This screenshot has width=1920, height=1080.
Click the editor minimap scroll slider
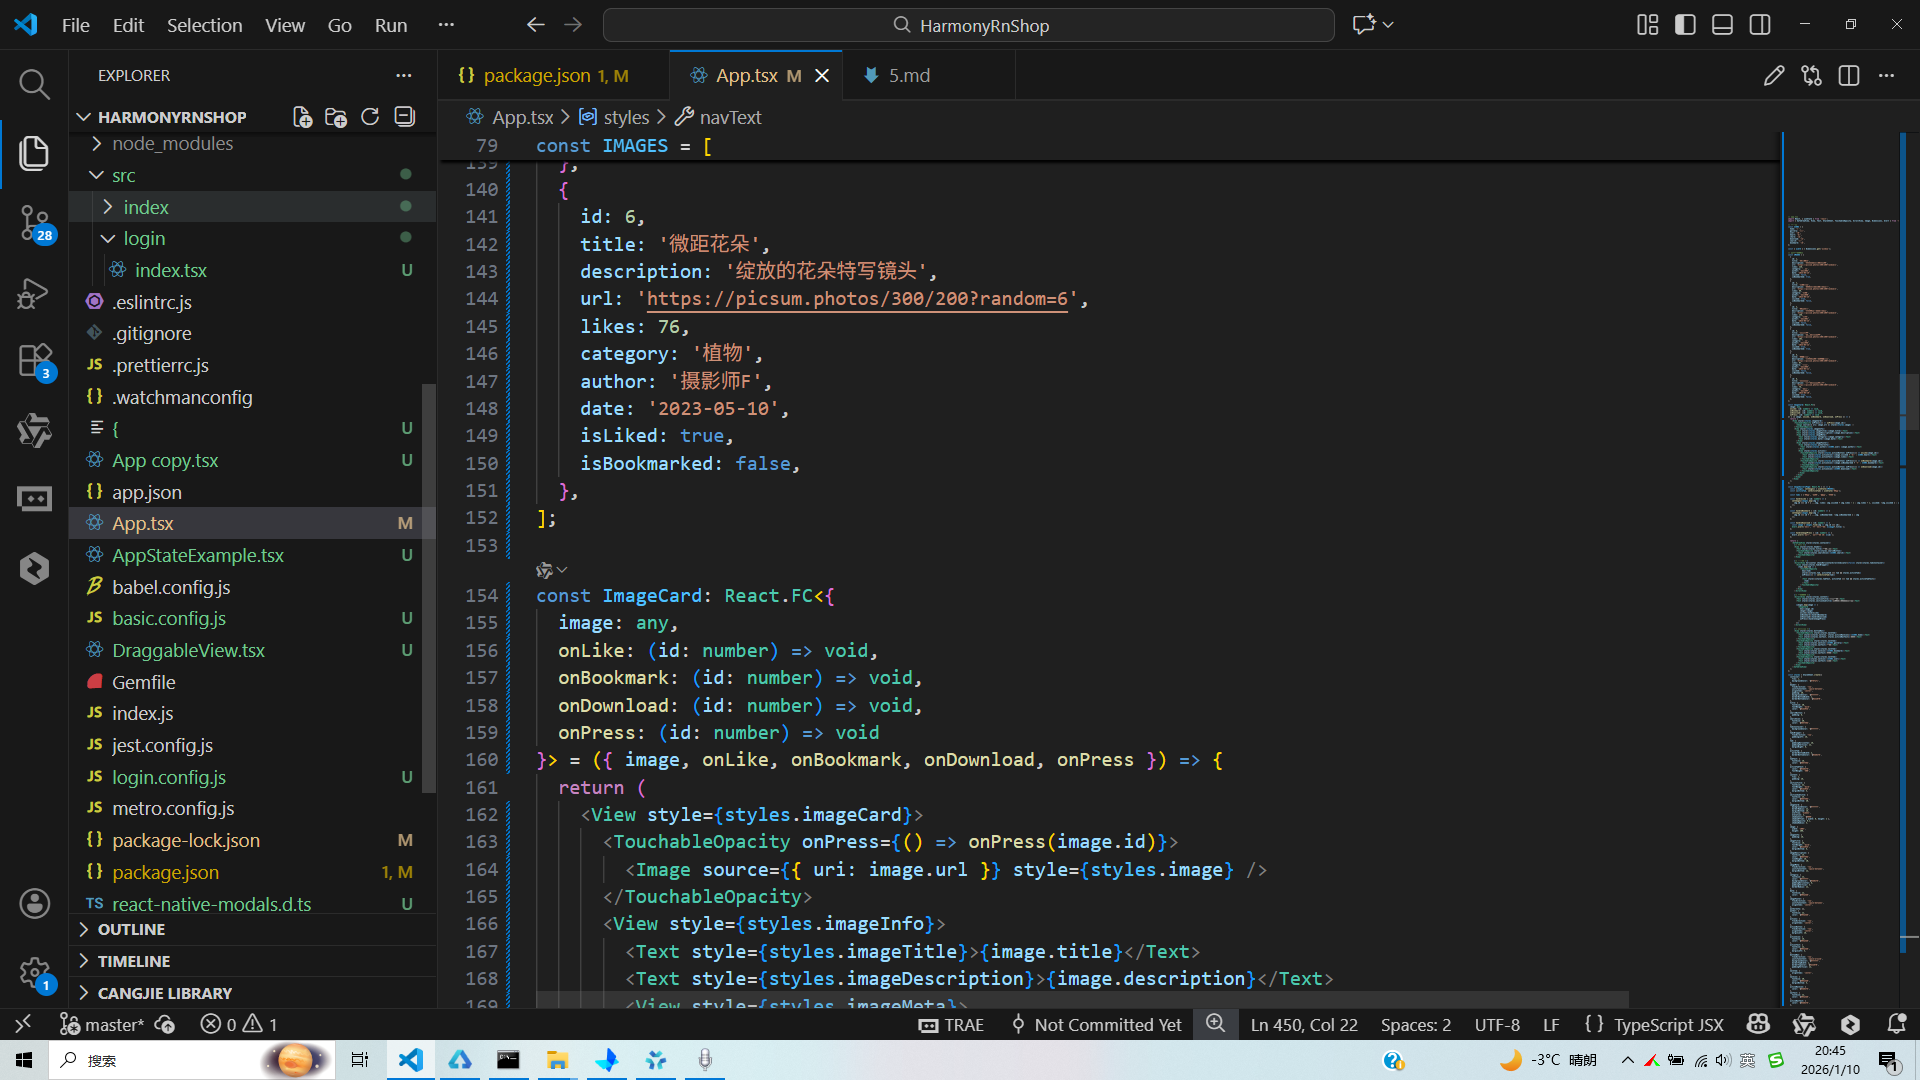[x=1908, y=400]
